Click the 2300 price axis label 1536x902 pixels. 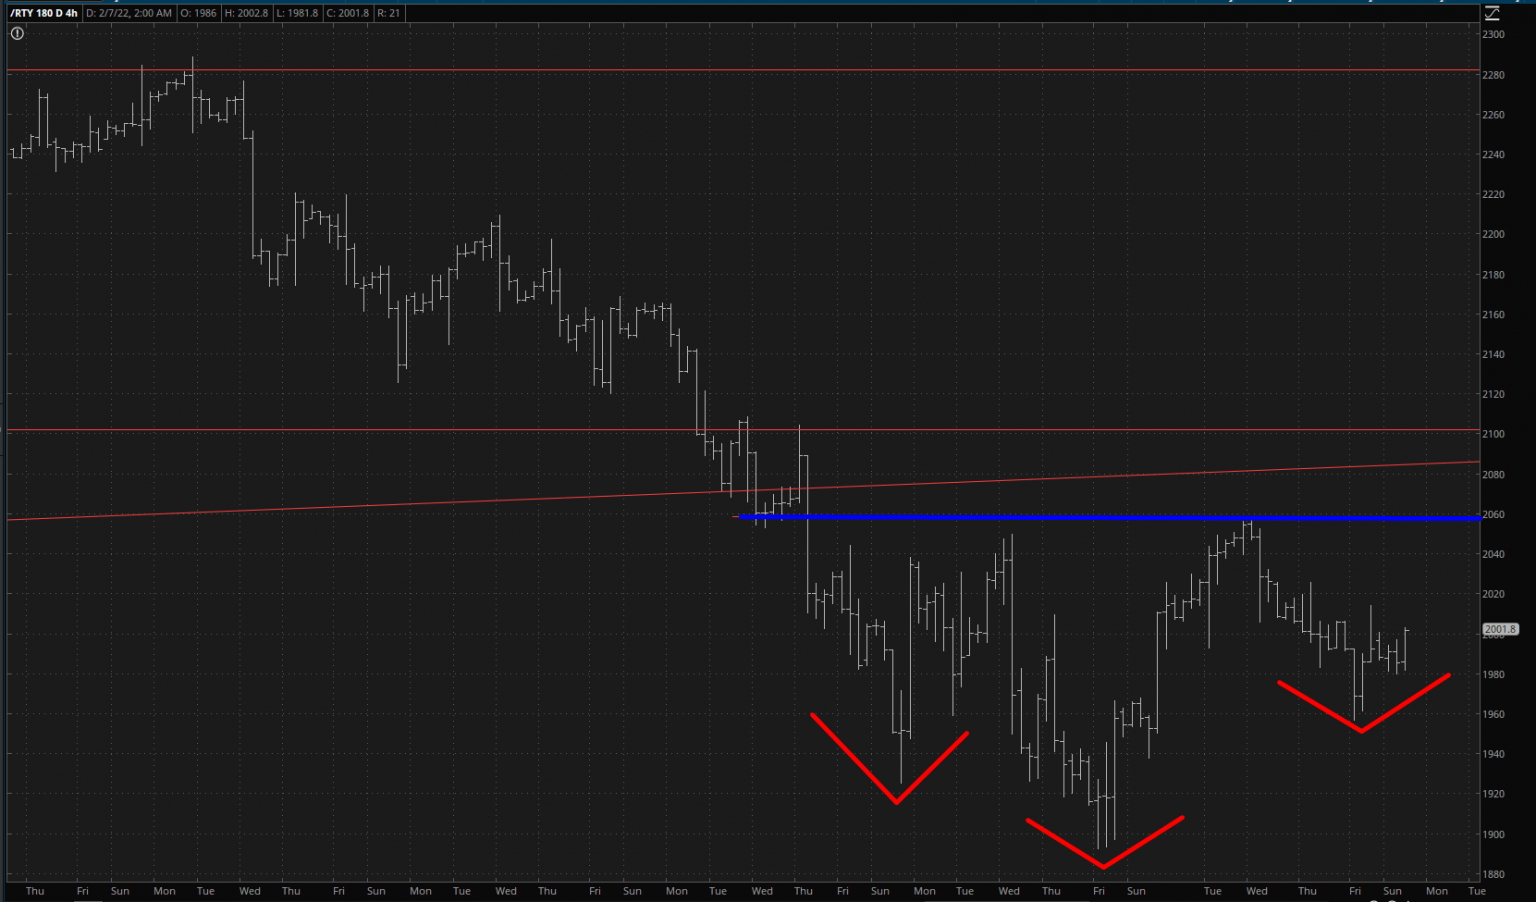click(x=1493, y=34)
